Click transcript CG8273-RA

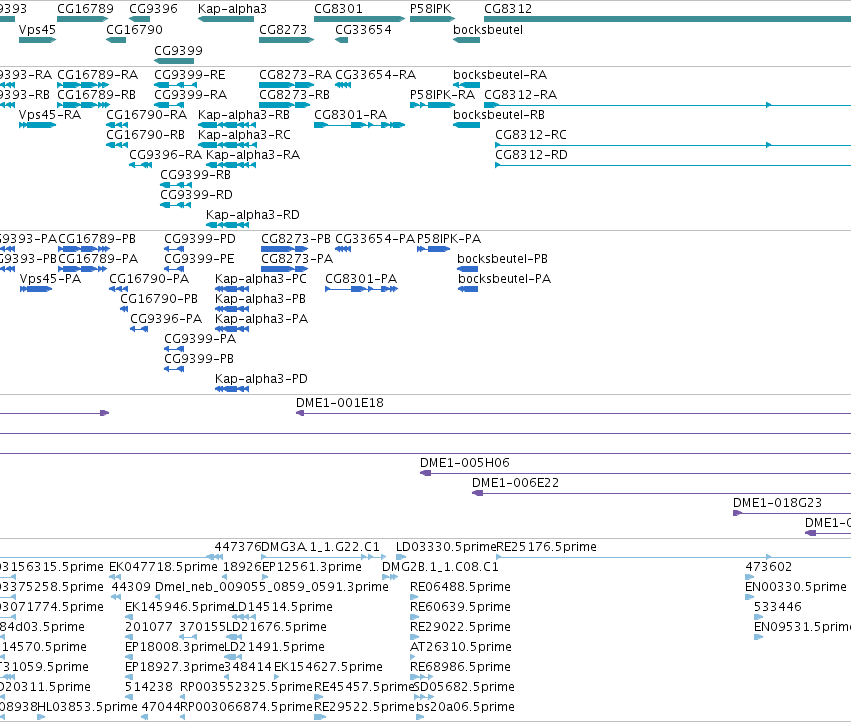click(x=295, y=74)
